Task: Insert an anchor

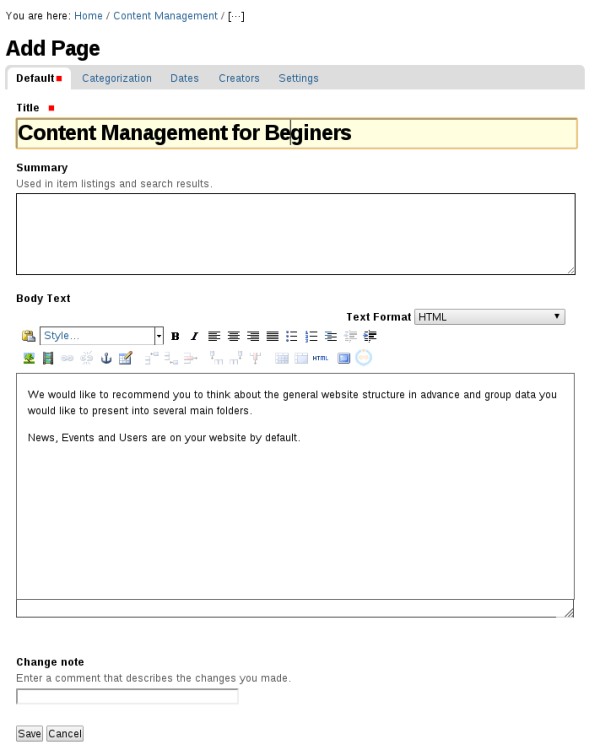Action: point(106,358)
